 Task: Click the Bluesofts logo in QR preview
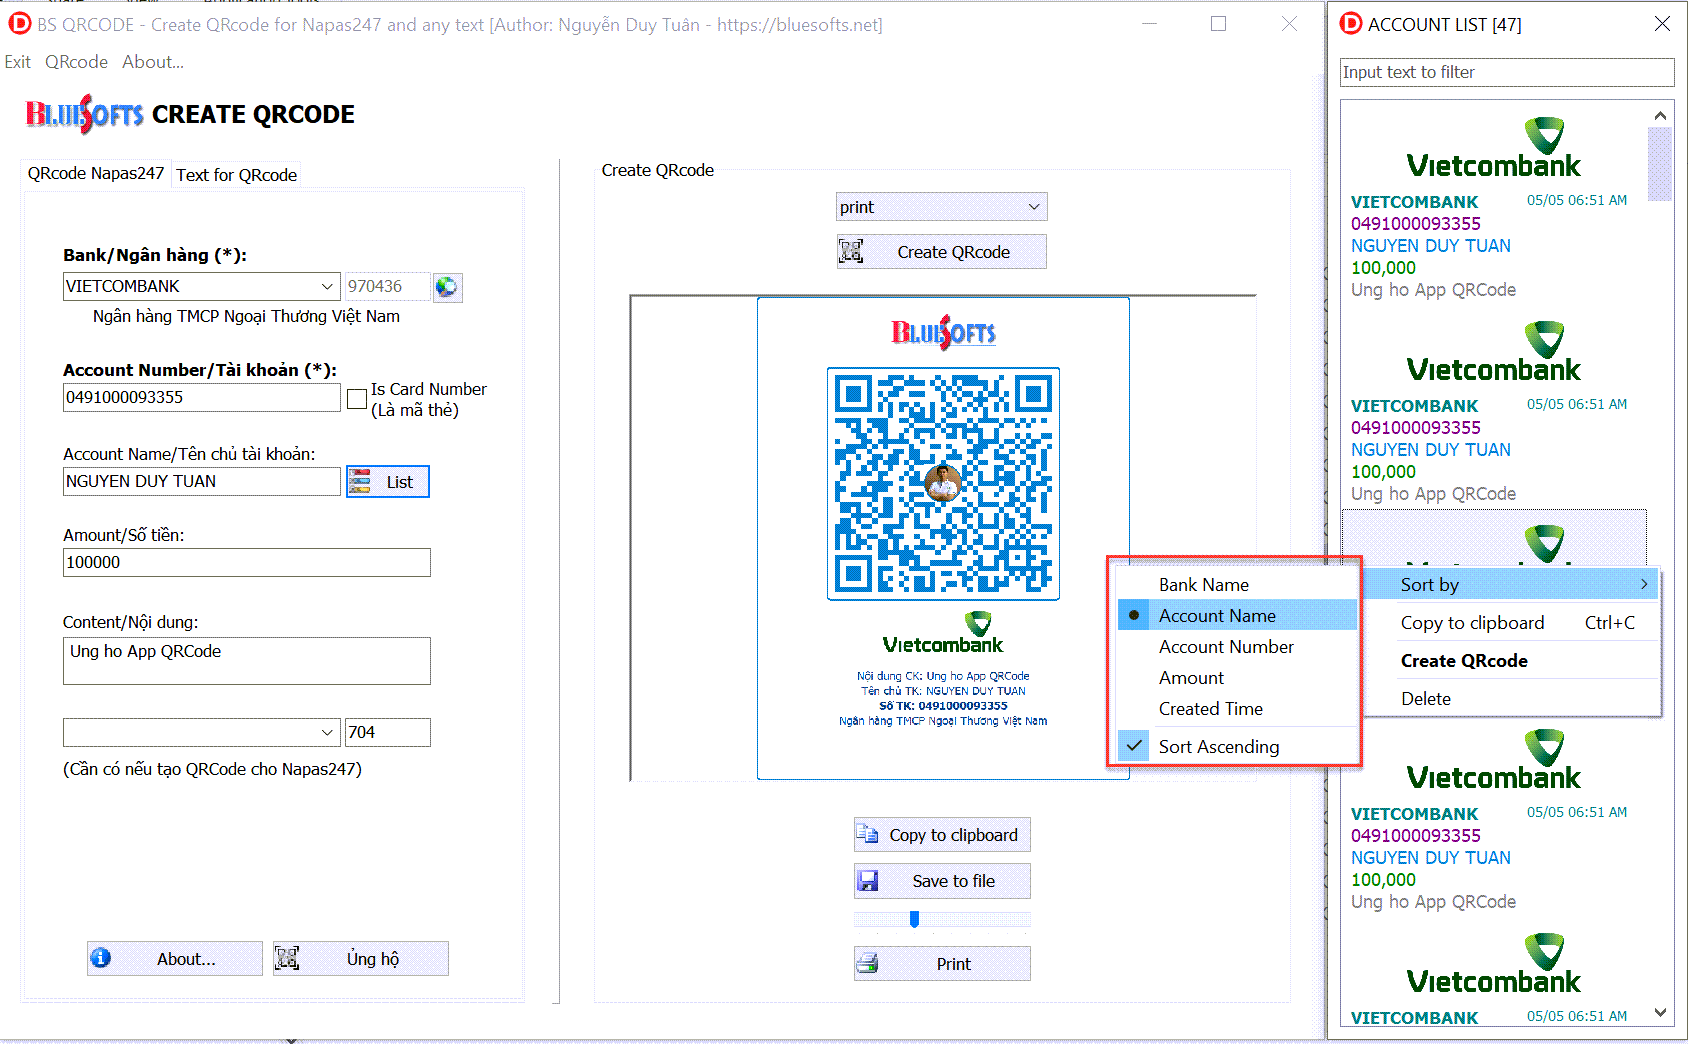click(x=943, y=332)
